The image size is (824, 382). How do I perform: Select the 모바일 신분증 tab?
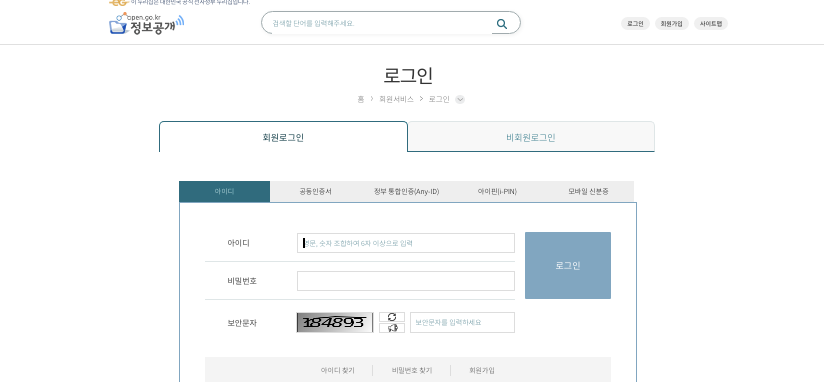[588, 191]
